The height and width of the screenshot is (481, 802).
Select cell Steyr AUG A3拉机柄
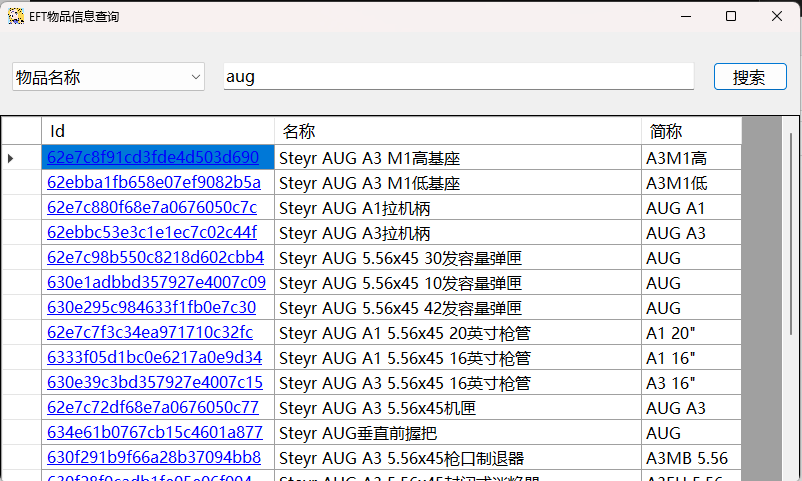[x=458, y=233]
